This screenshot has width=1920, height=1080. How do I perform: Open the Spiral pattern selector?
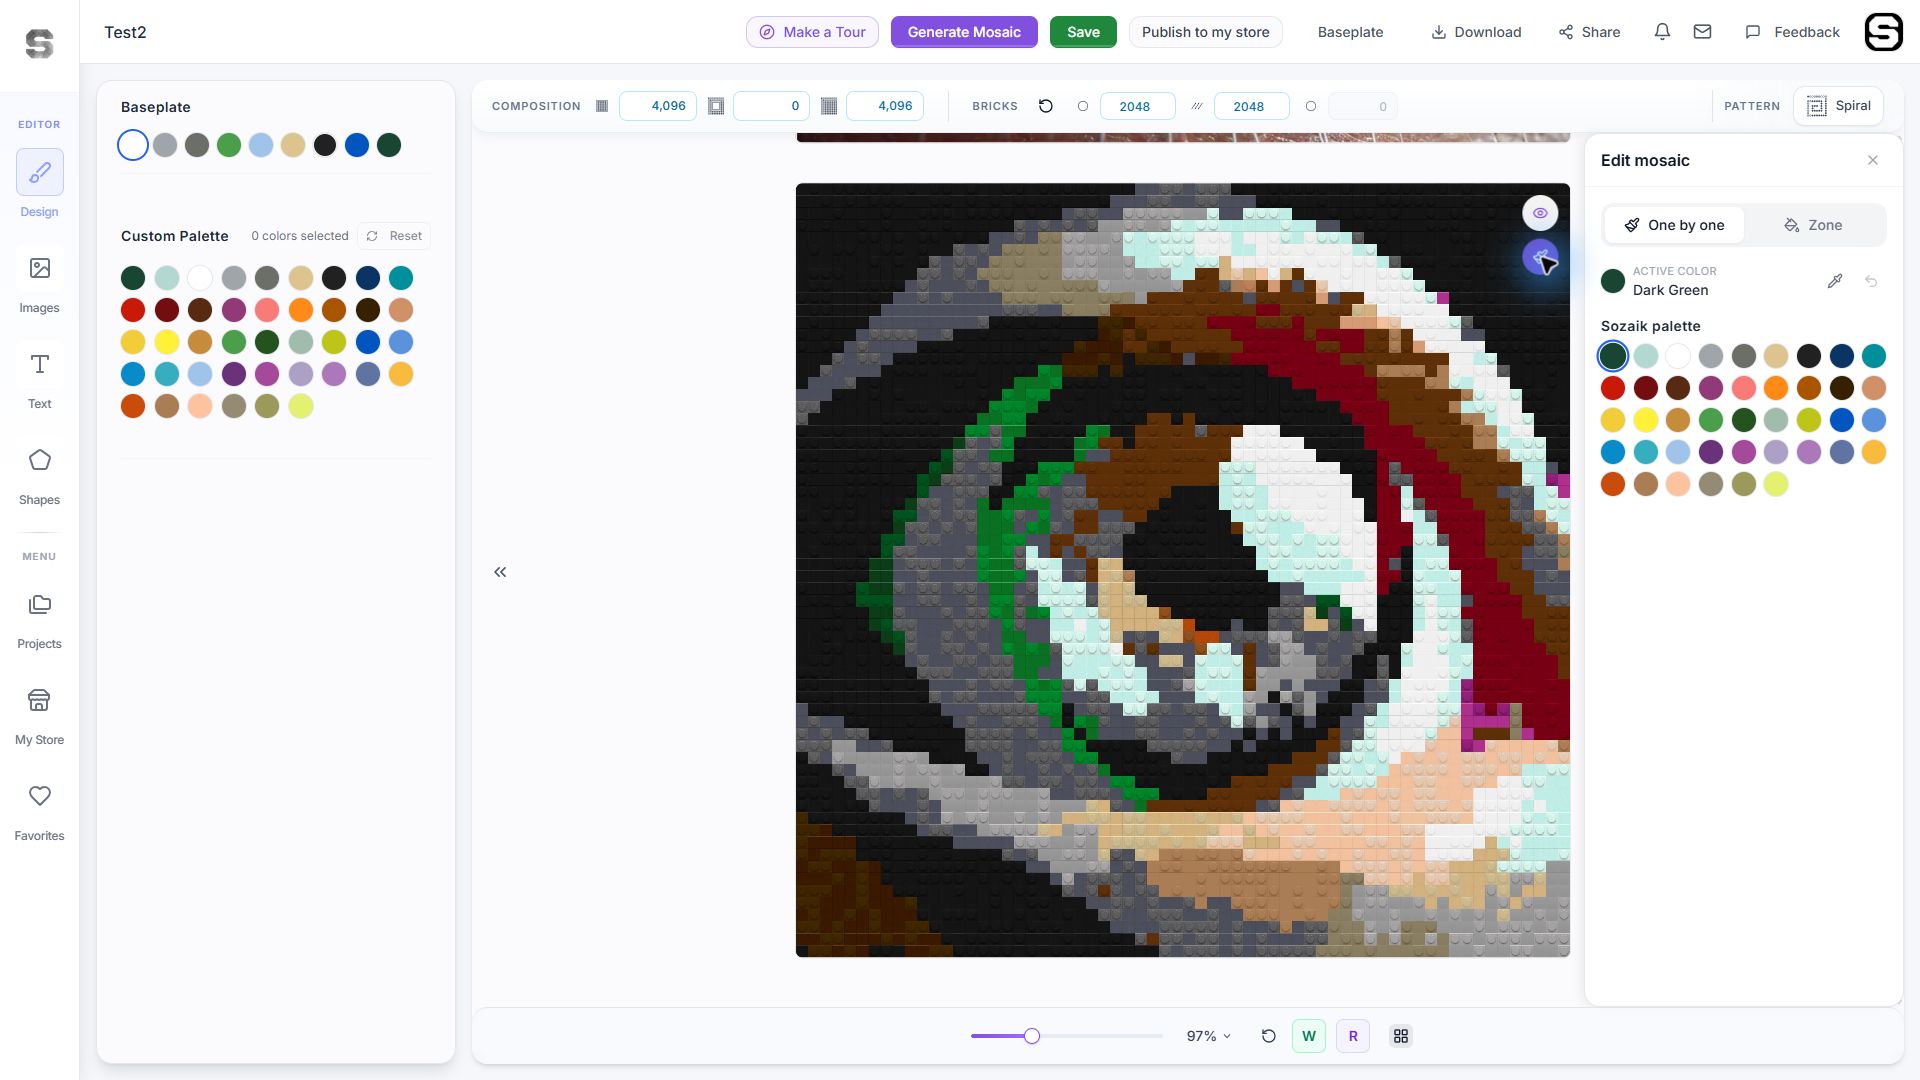coord(1838,106)
